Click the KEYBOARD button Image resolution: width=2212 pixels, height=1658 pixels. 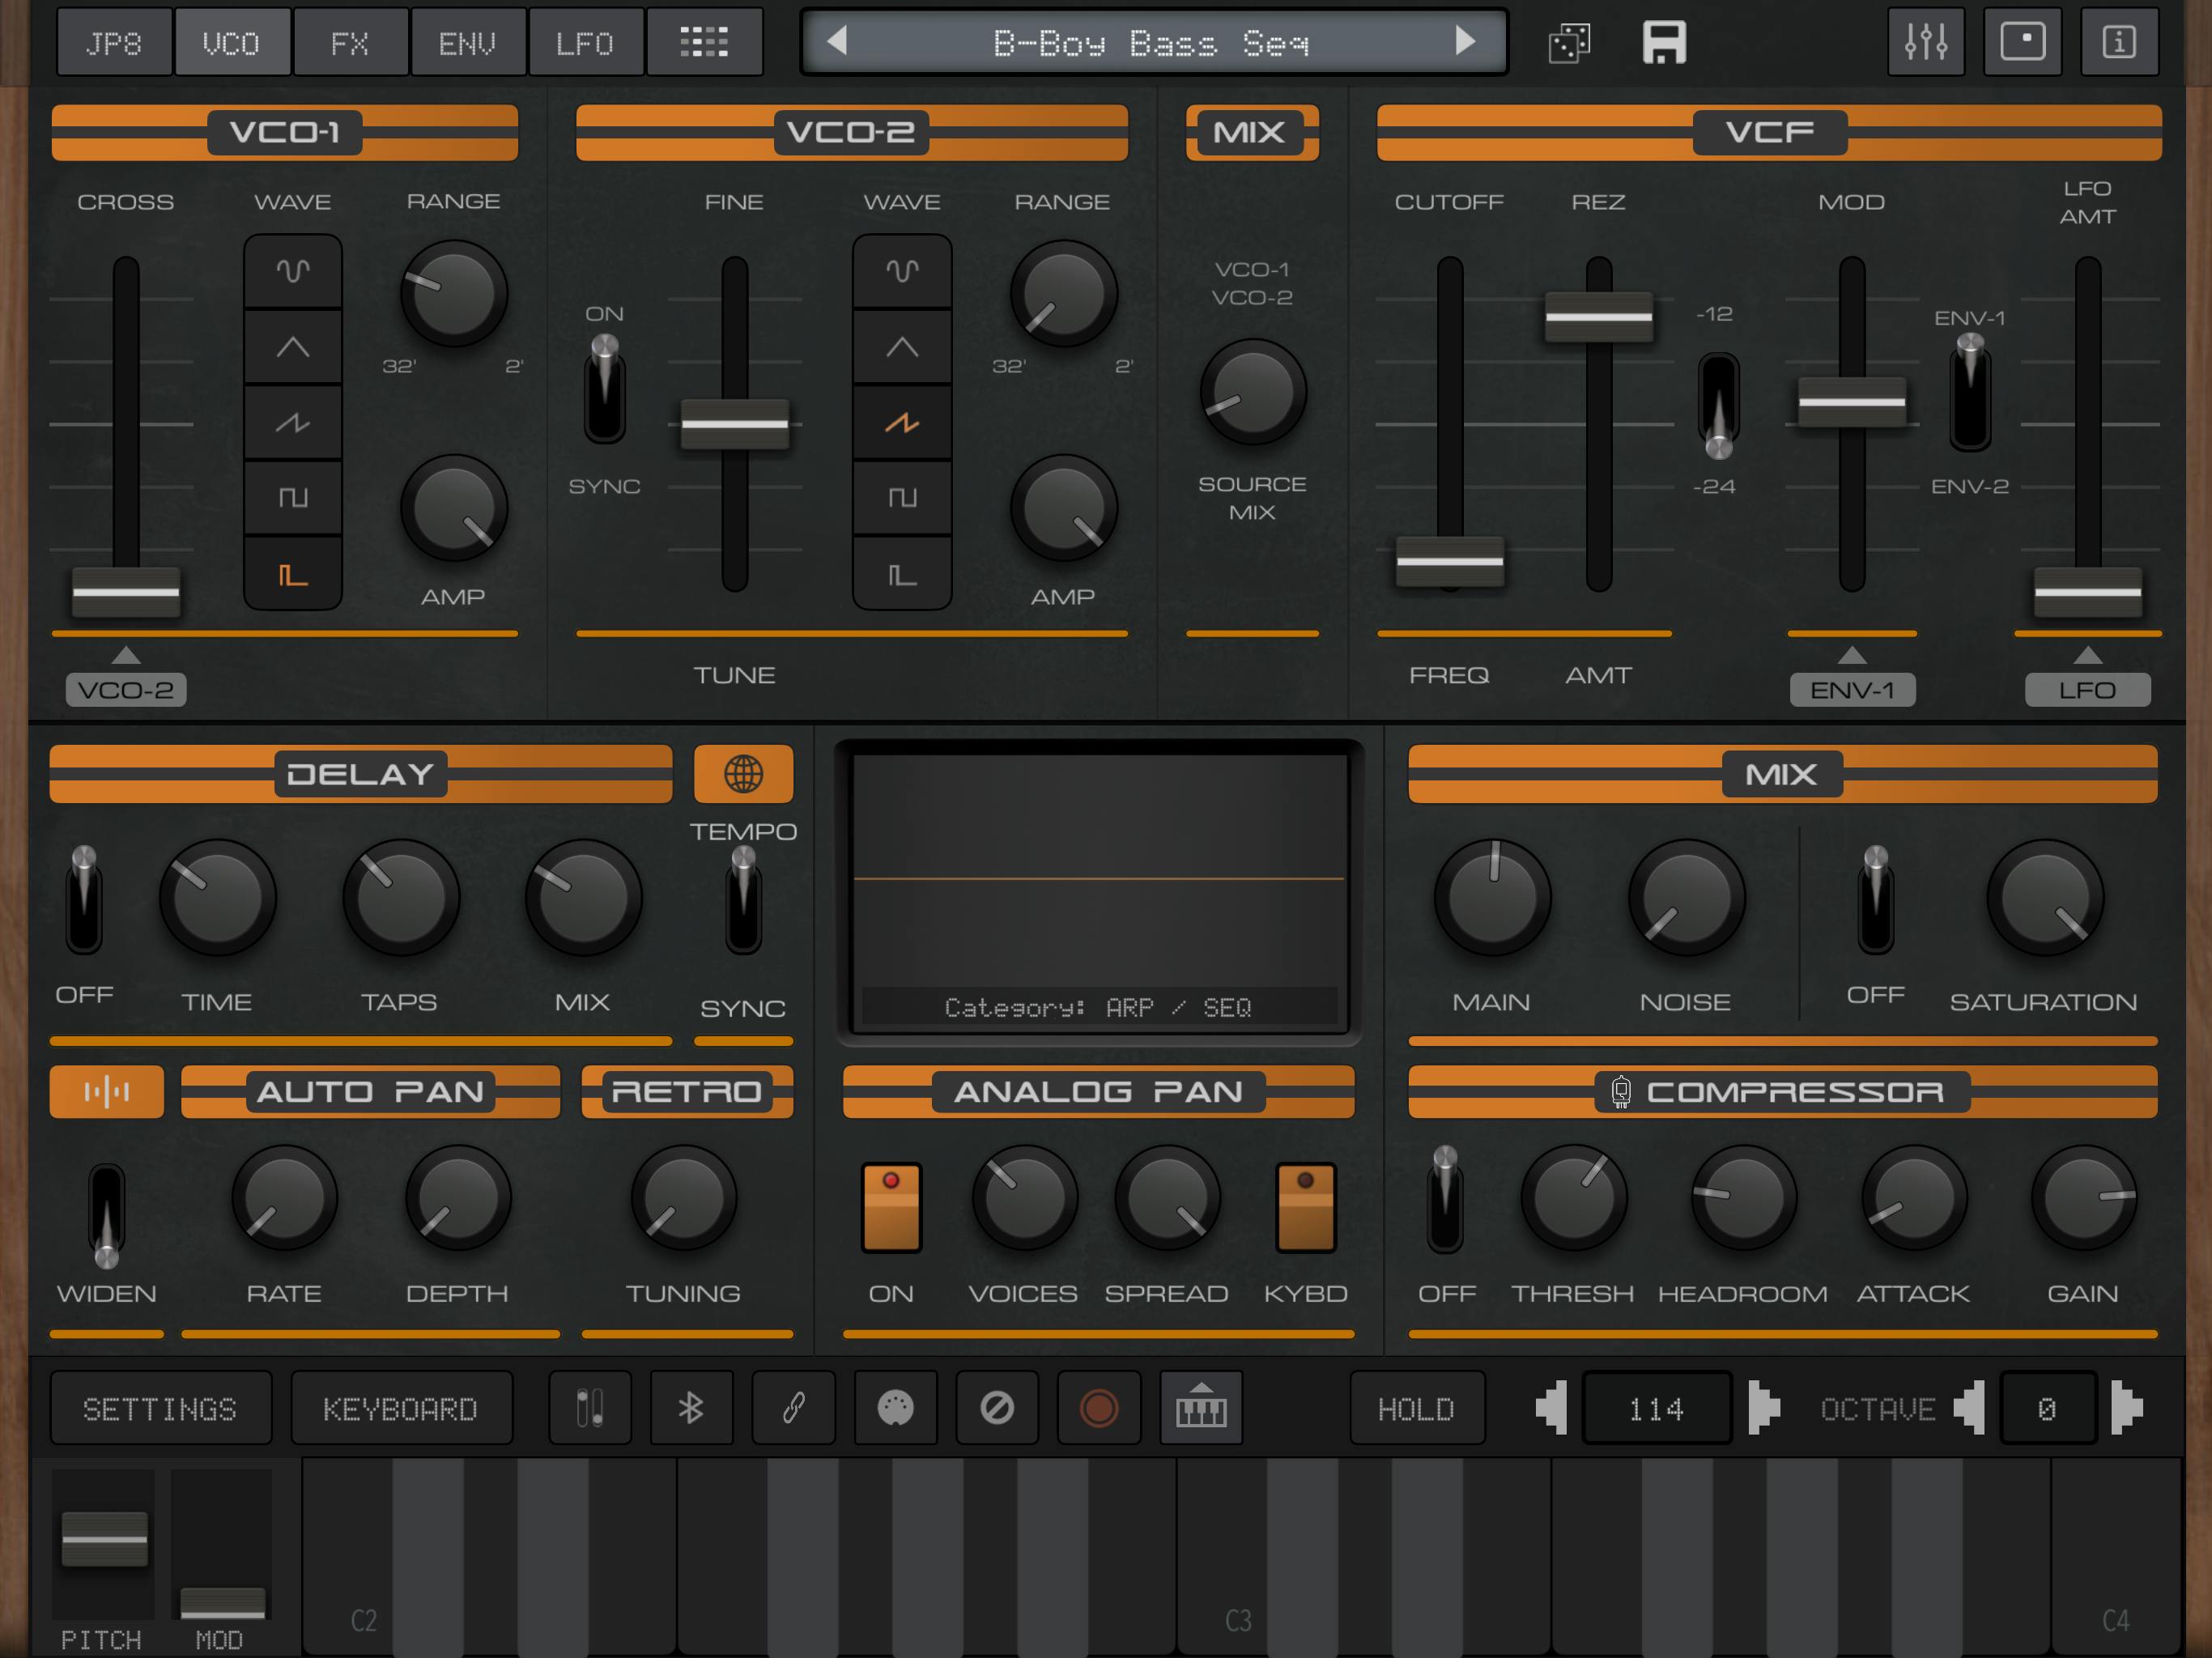click(x=401, y=1408)
